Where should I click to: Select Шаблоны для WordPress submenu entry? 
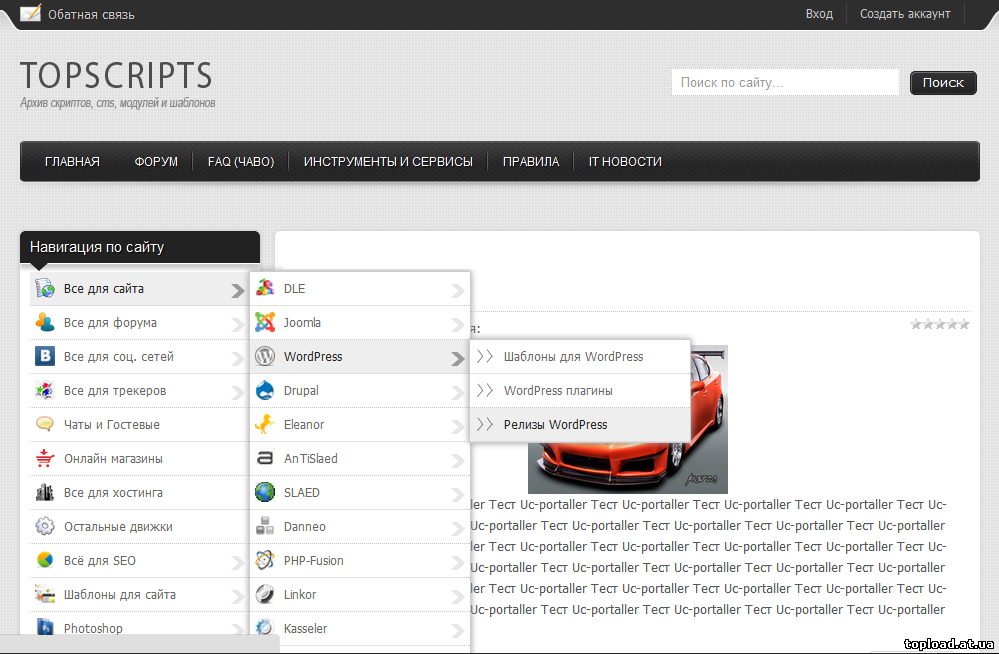pyautogui.click(x=580, y=356)
